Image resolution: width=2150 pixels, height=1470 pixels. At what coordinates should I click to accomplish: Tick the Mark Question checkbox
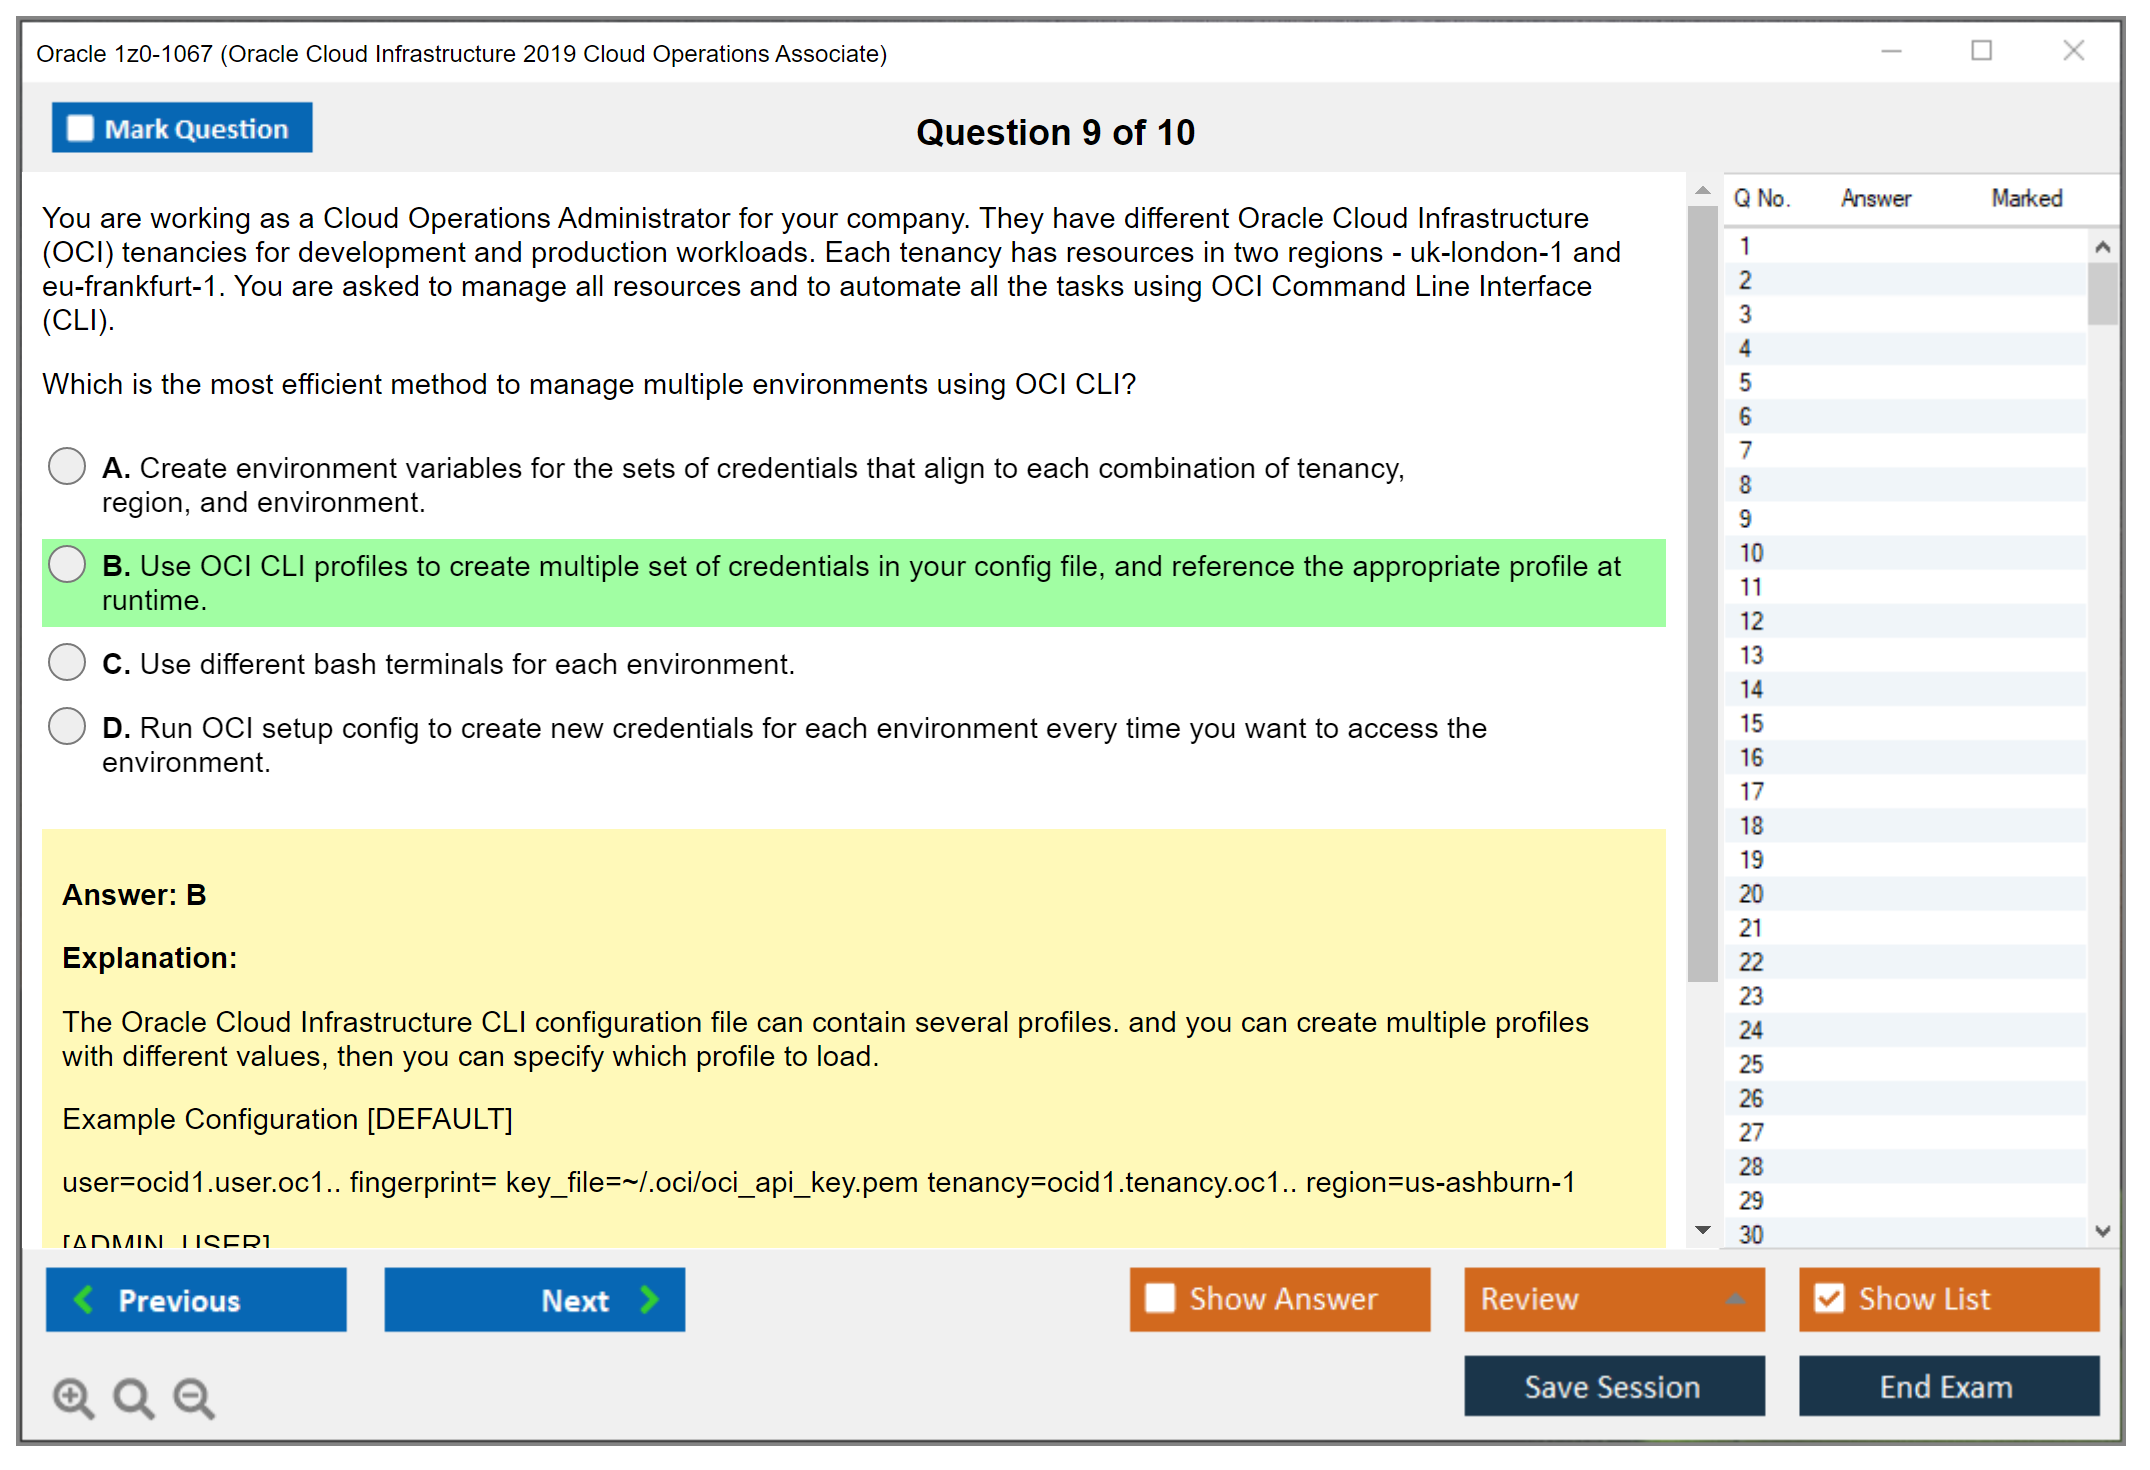coord(80,128)
